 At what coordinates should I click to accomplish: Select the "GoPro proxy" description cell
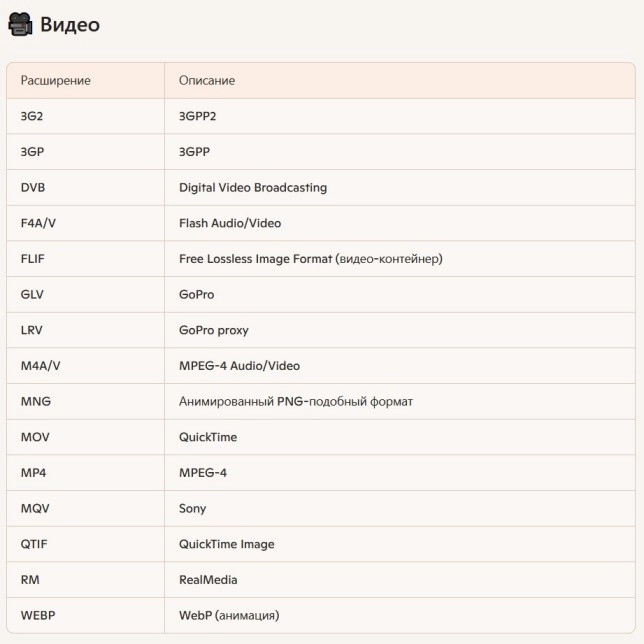pyautogui.click(x=214, y=330)
